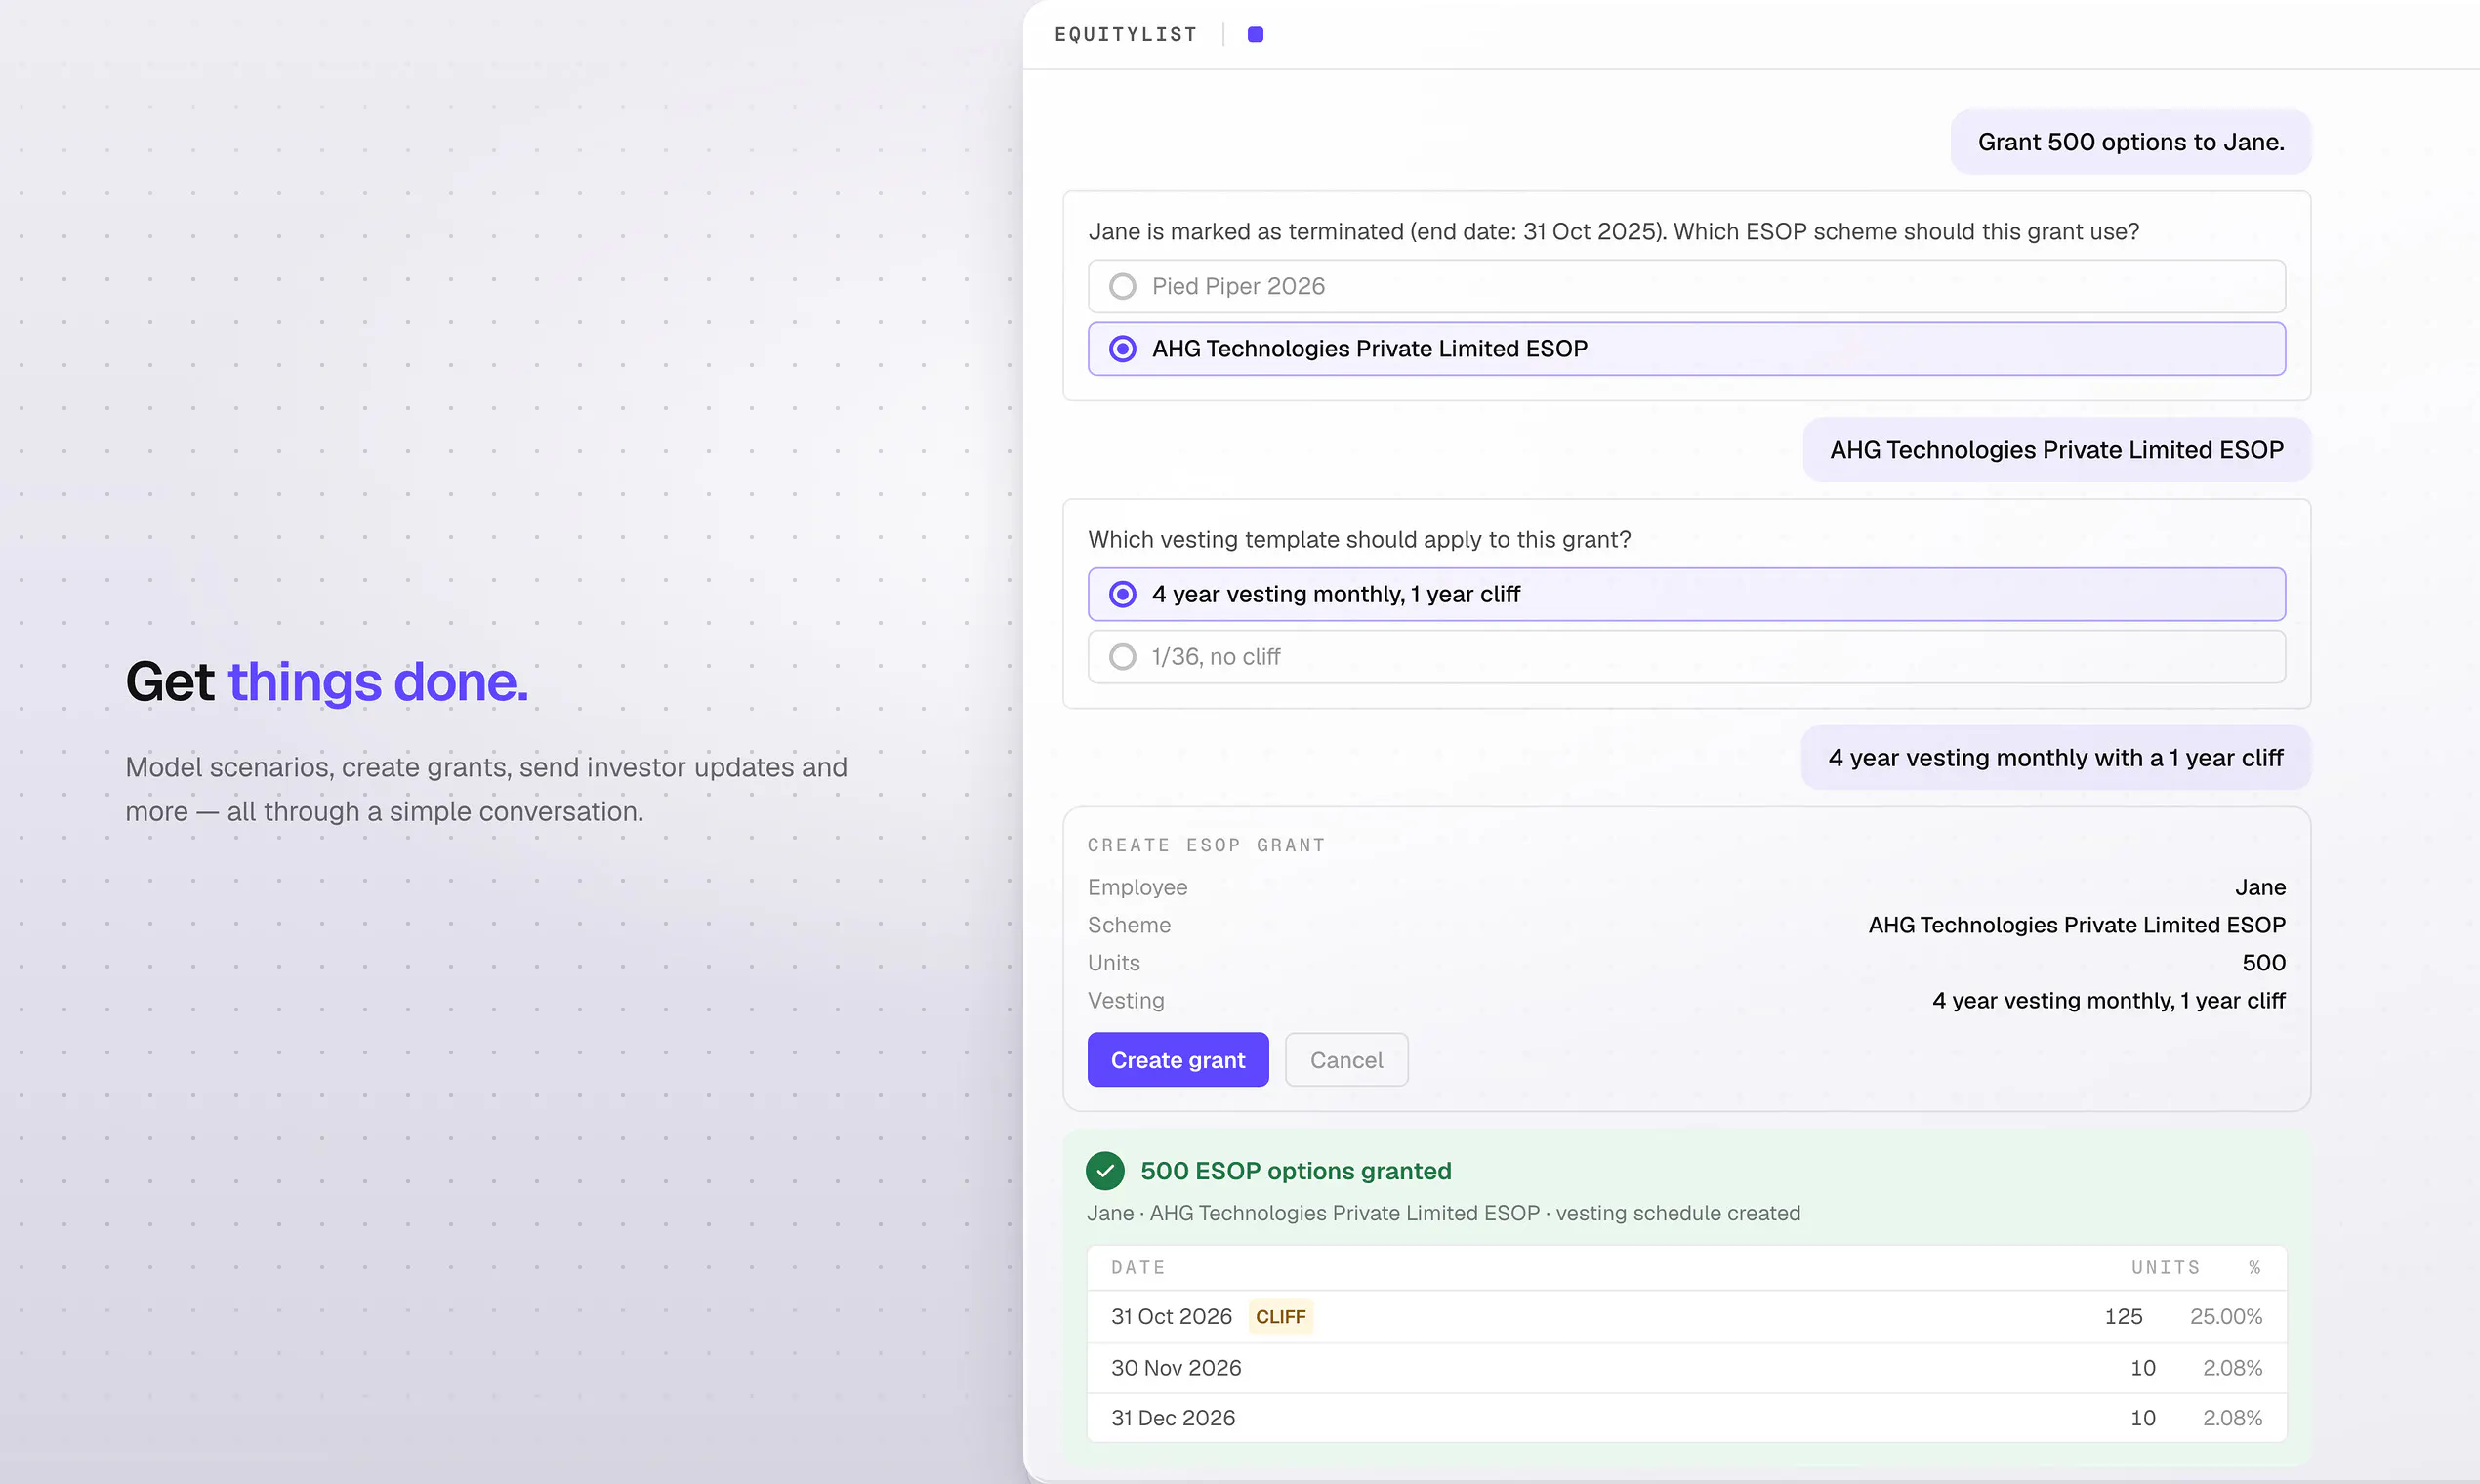
Task: Click the Employee field label
Action: (1138, 888)
